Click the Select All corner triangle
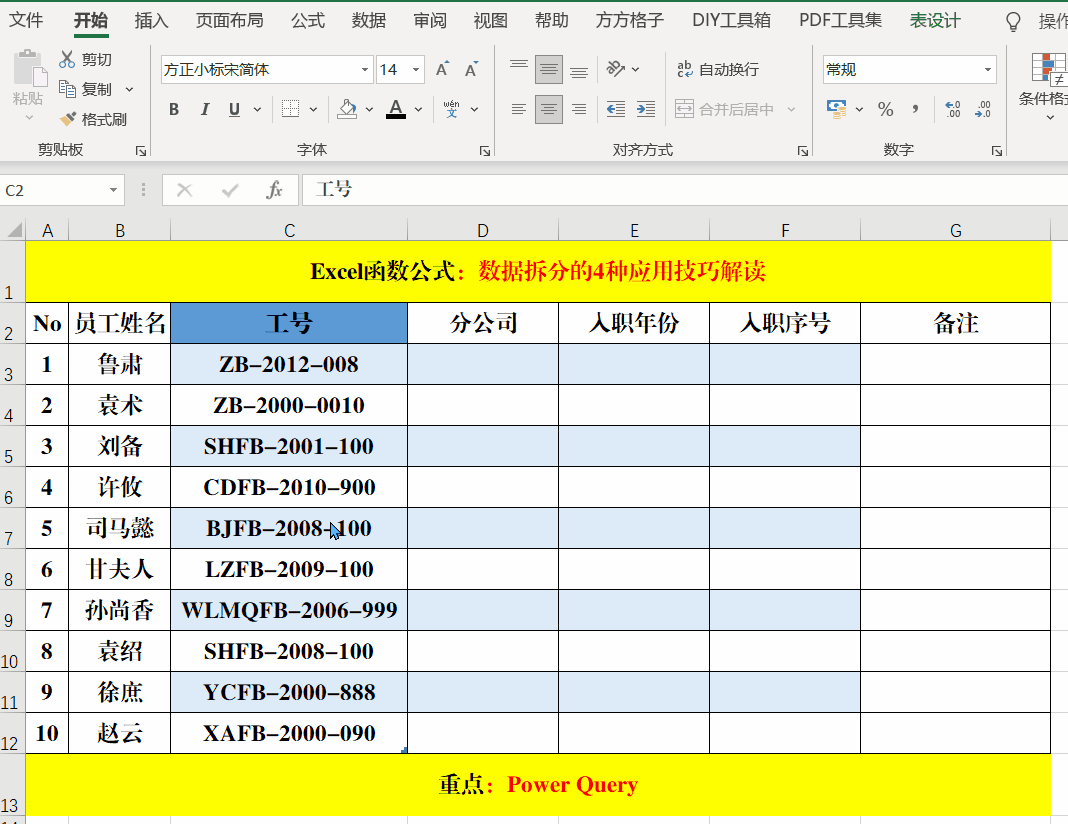 [14, 230]
